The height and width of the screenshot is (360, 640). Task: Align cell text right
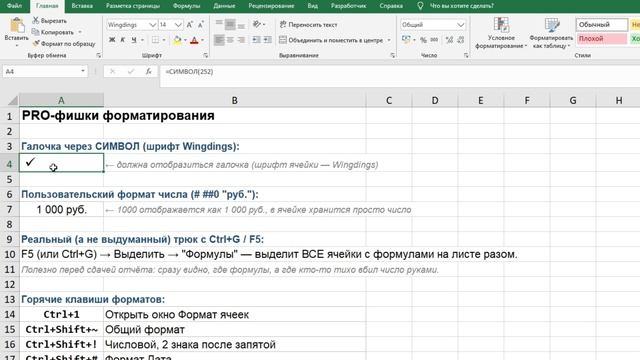241,40
